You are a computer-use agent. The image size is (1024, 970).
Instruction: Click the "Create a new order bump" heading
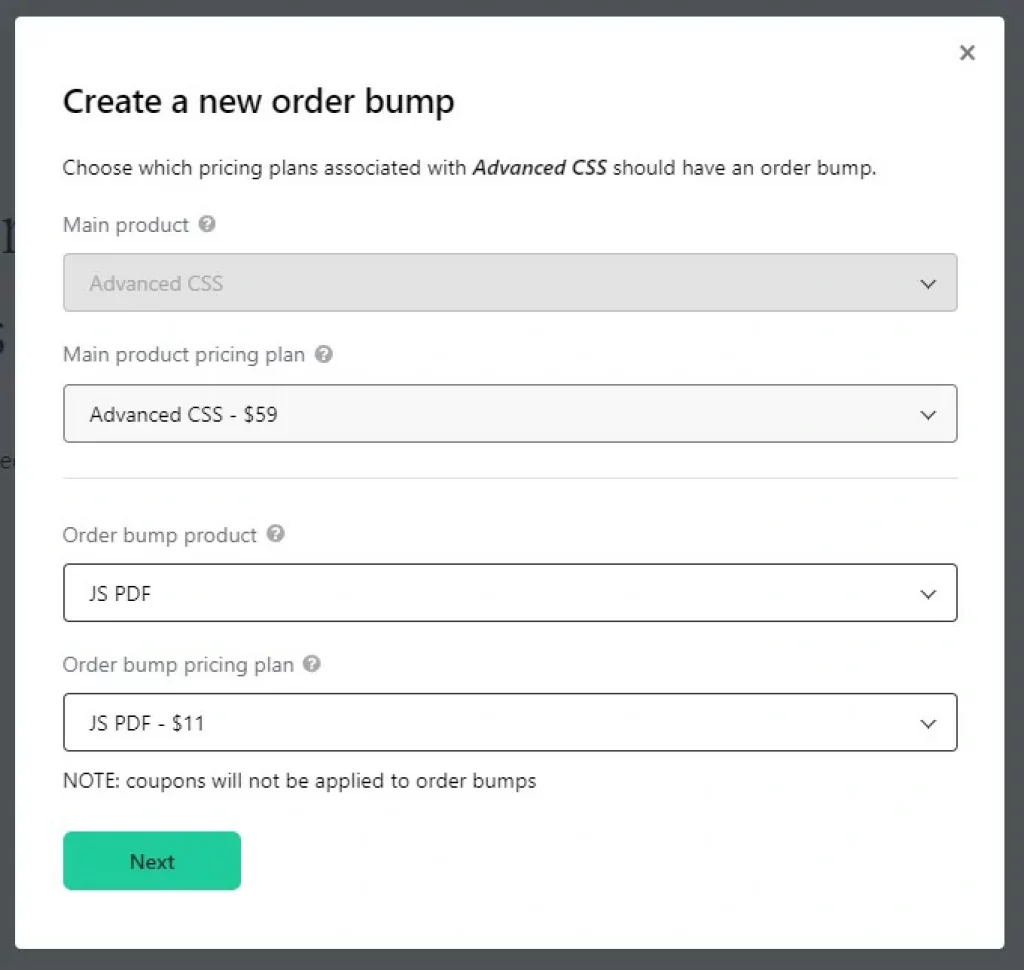click(258, 101)
